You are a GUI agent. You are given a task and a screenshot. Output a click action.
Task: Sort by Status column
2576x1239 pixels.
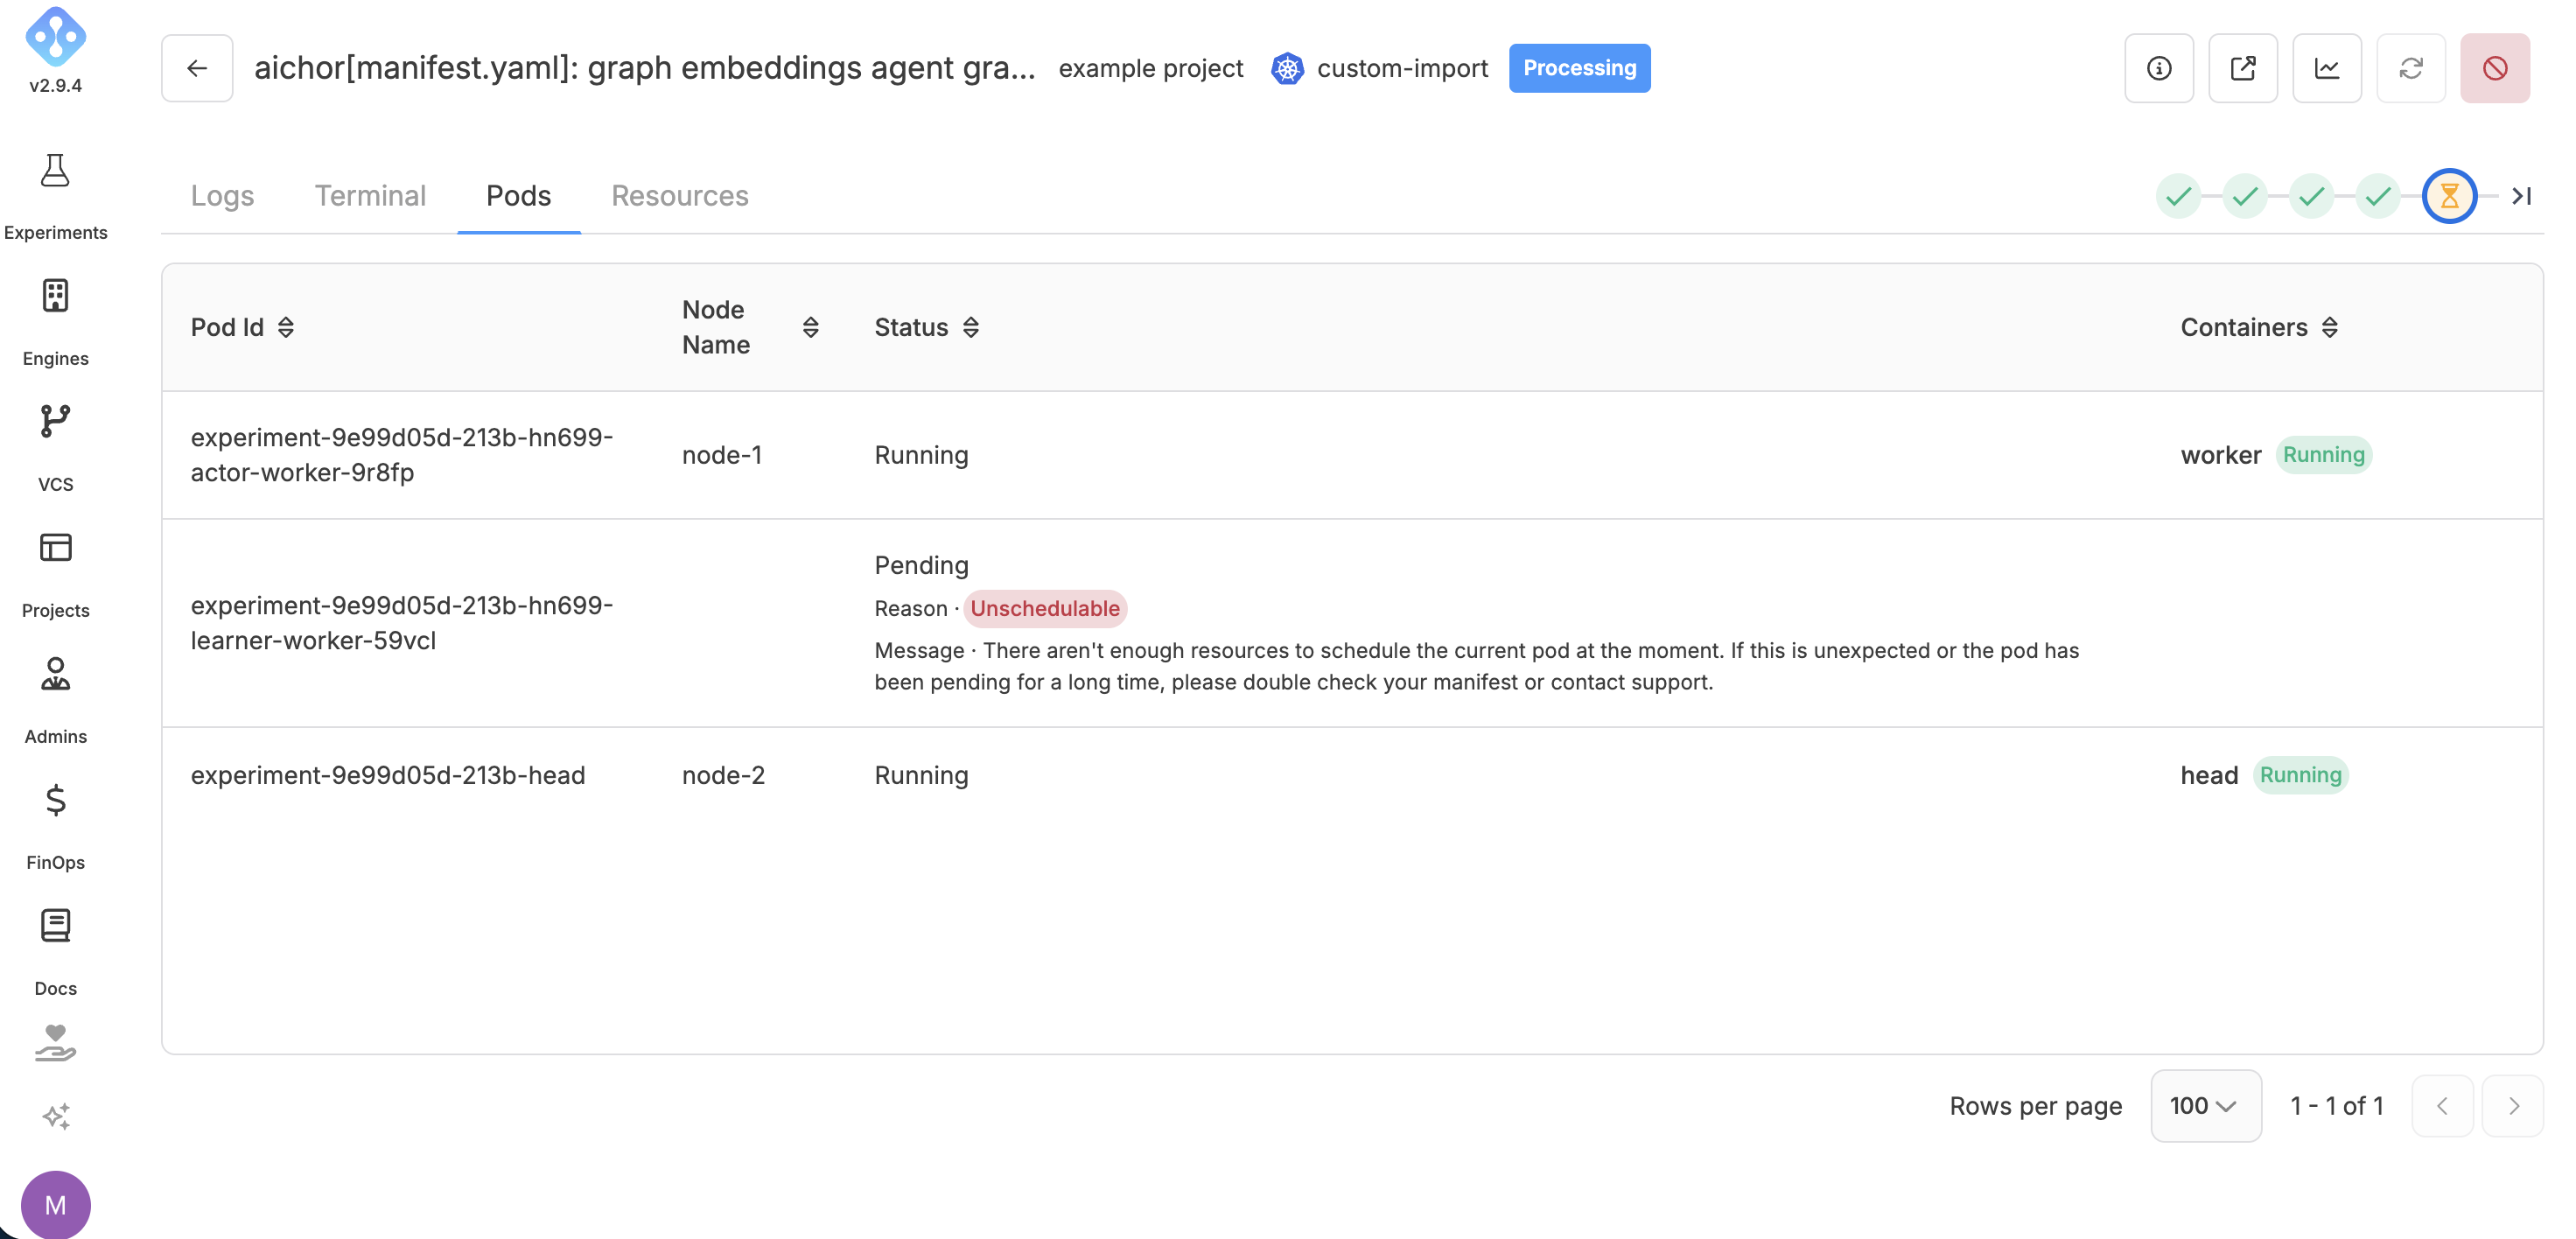pyautogui.click(x=970, y=327)
